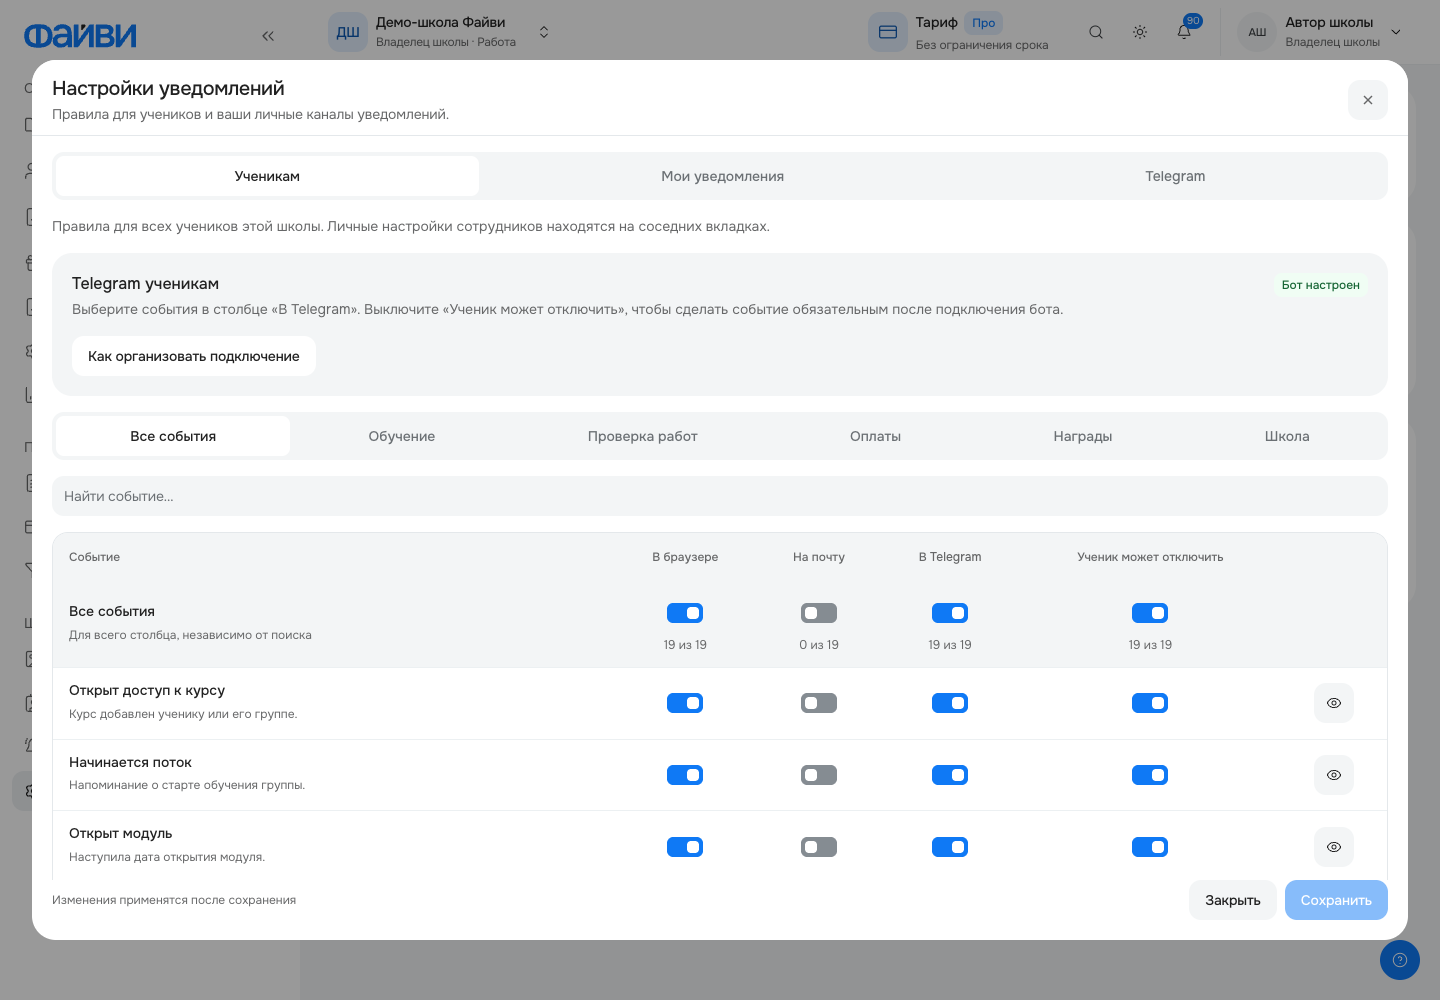Toggle Ученик может отключить for Открыт доступ к курсу
1440x1000 pixels.
pyautogui.click(x=1150, y=703)
